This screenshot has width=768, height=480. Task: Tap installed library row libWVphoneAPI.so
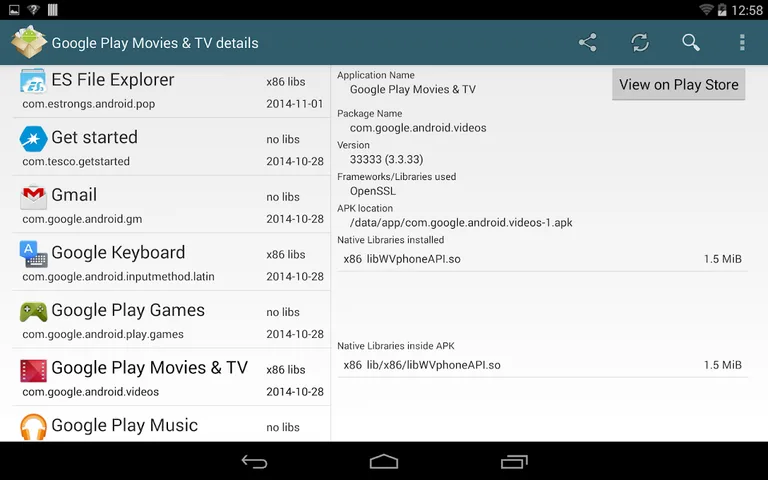click(x=542, y=259)
